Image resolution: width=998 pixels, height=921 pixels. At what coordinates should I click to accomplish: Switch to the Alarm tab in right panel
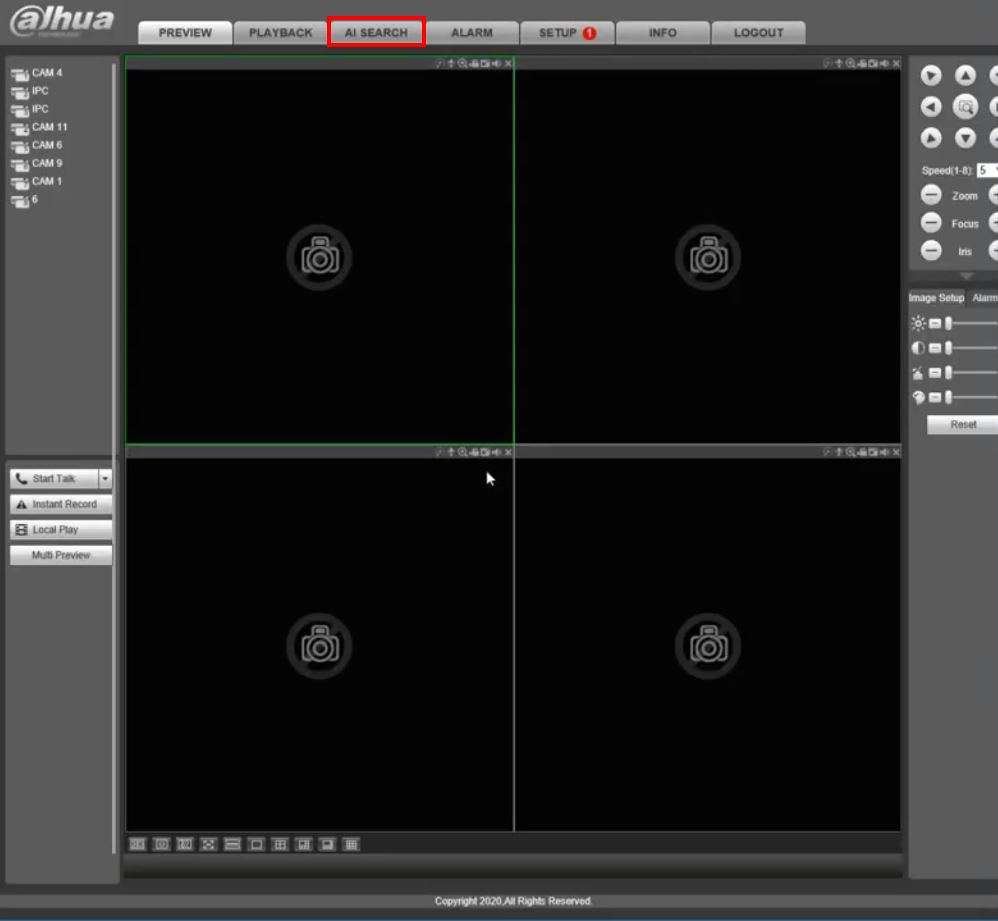click(x=984, y=298)
